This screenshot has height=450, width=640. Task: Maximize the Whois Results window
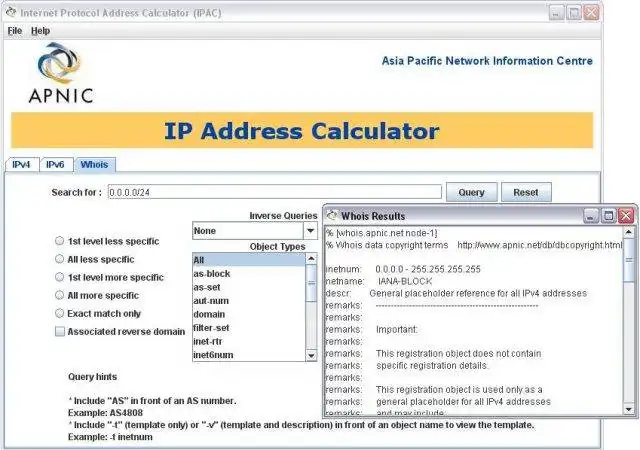(x=609, y=216)
